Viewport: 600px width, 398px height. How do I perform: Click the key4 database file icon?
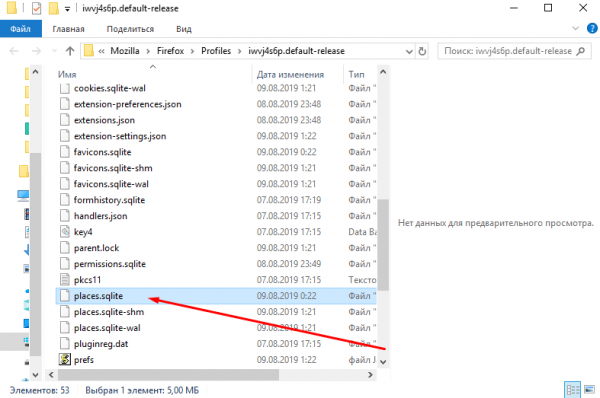pos(65,232)
